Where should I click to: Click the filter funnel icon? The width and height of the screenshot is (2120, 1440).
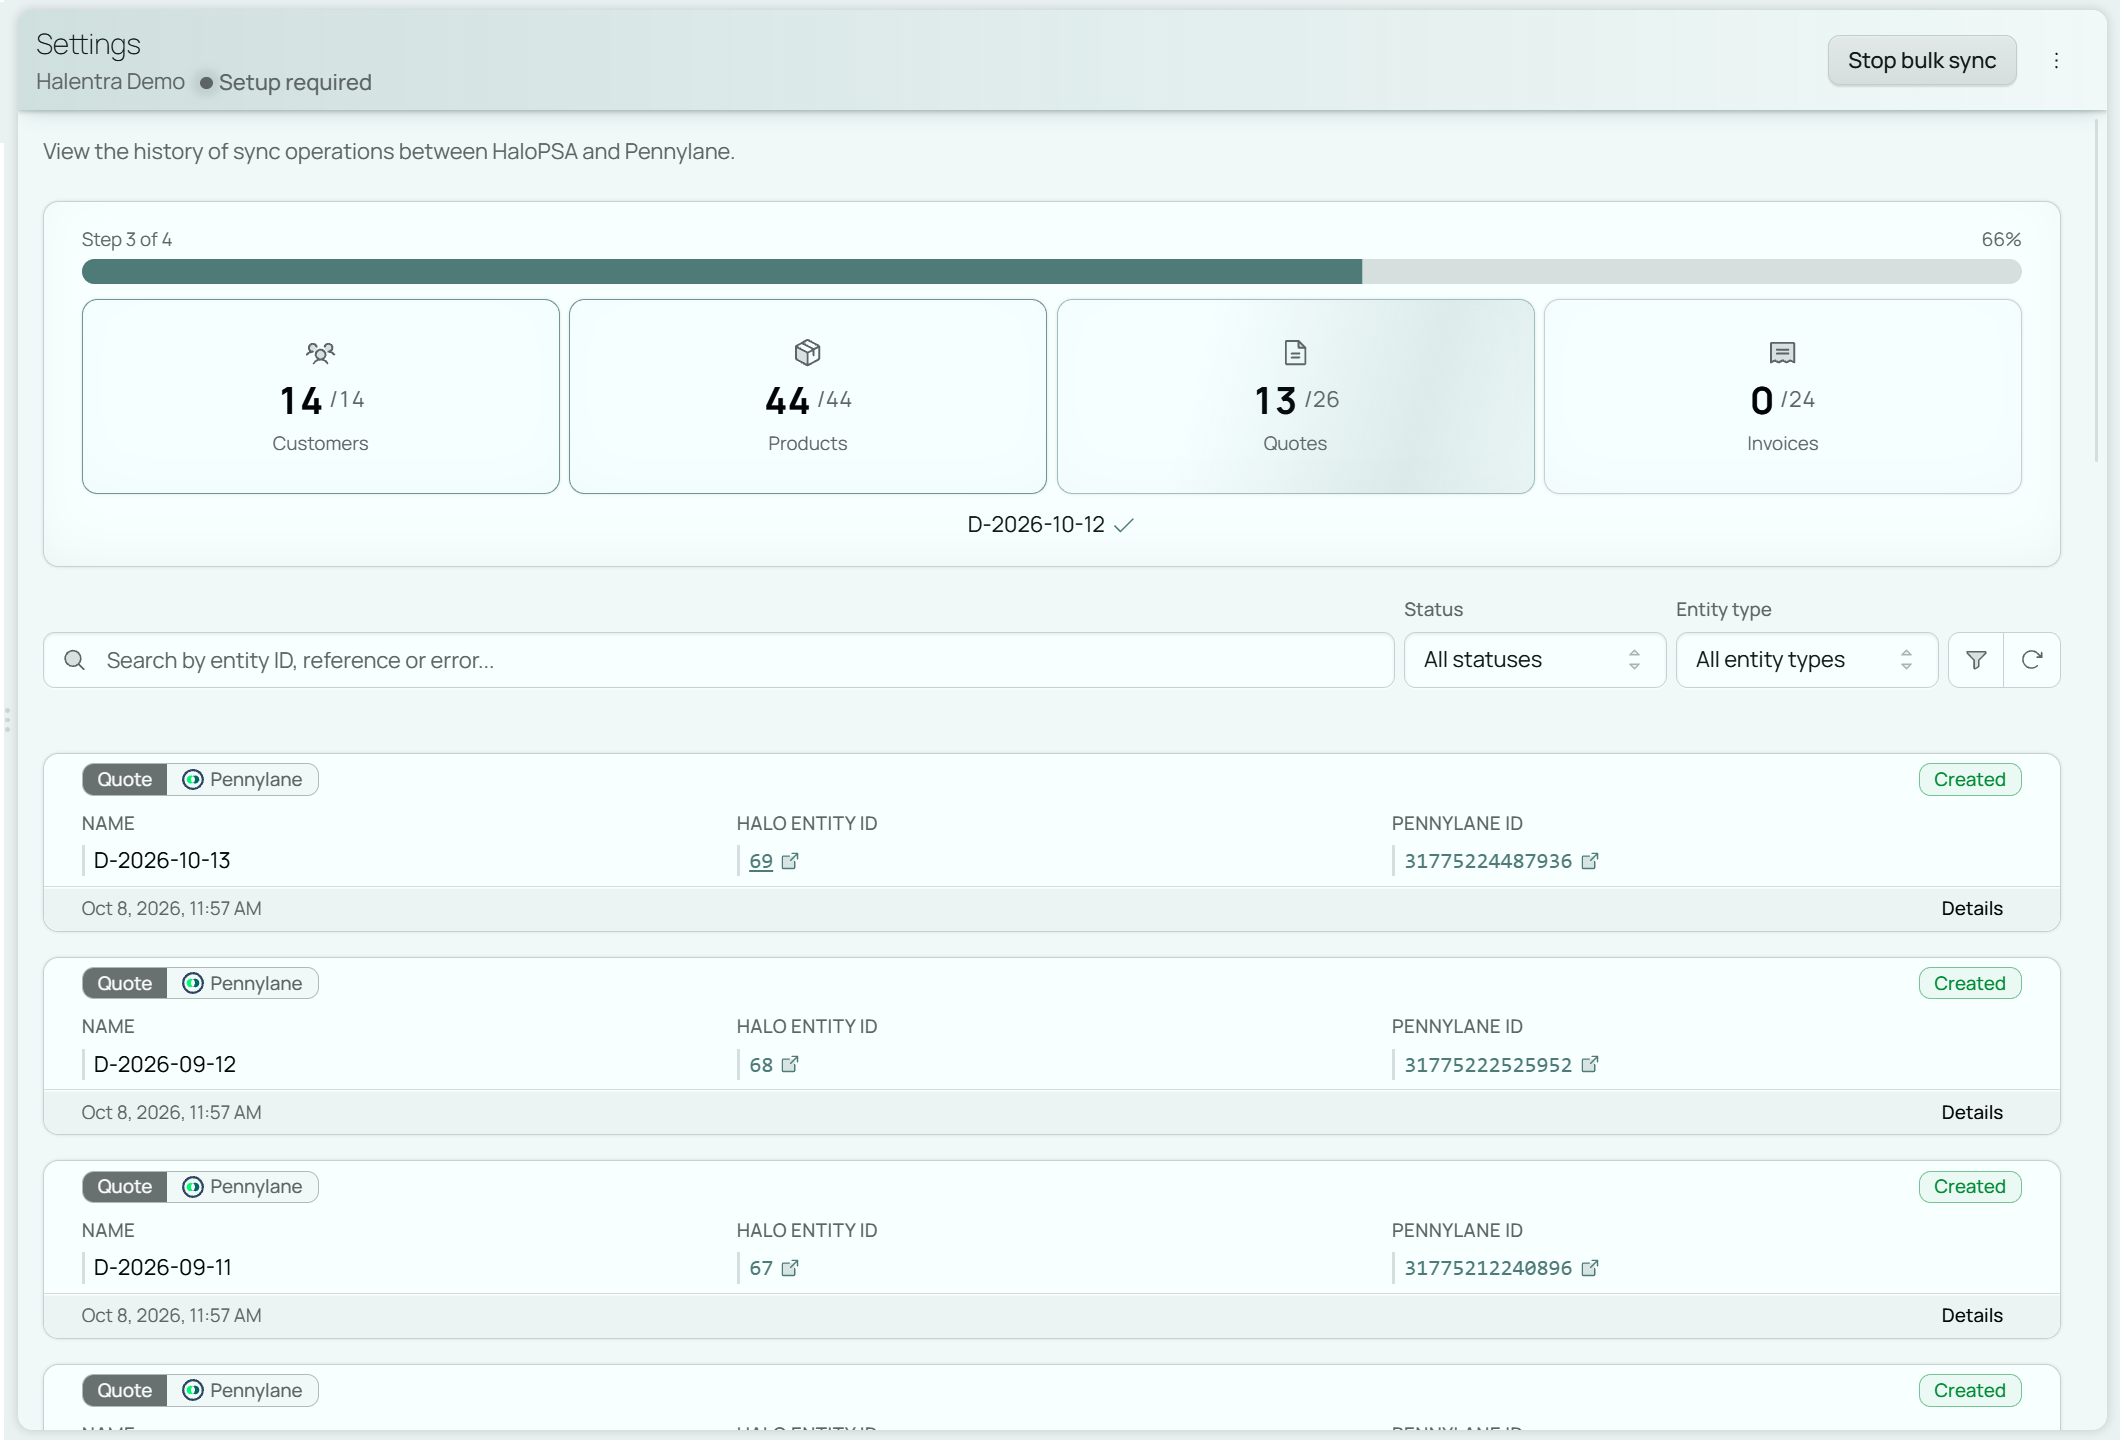point(1976,660)
